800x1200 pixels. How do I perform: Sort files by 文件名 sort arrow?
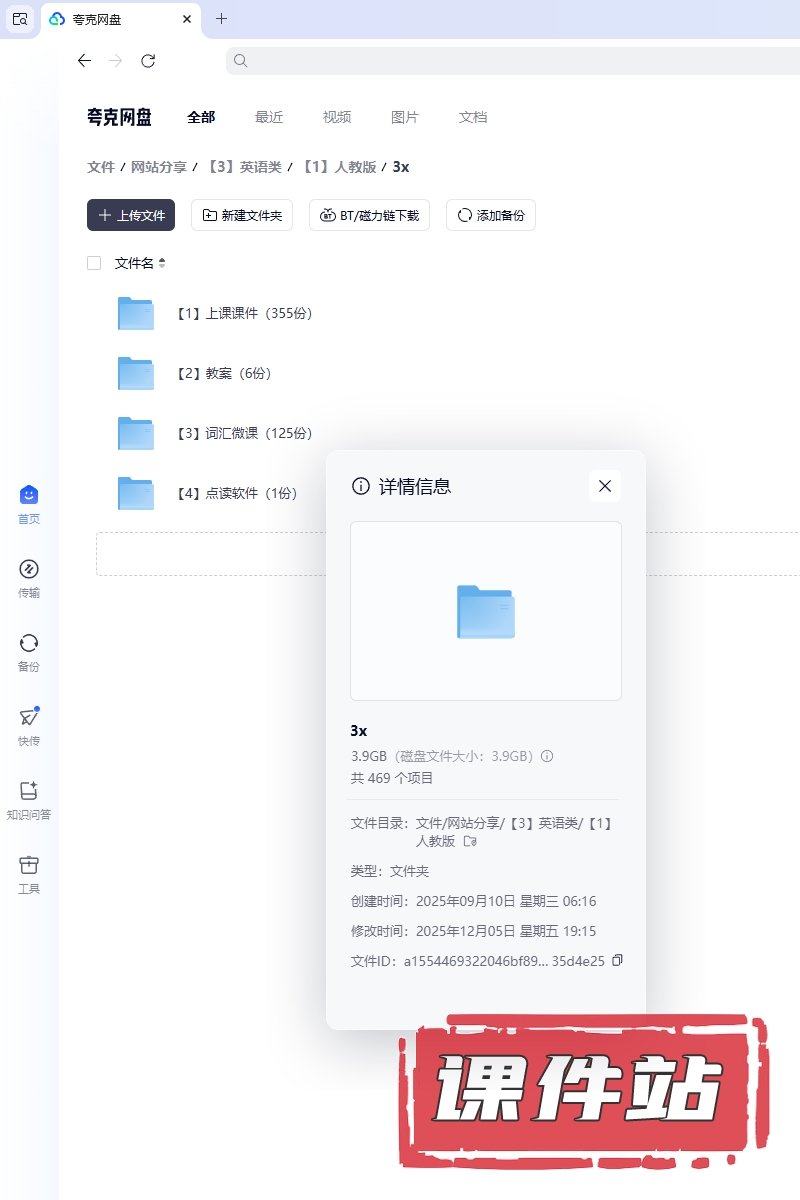162,263
